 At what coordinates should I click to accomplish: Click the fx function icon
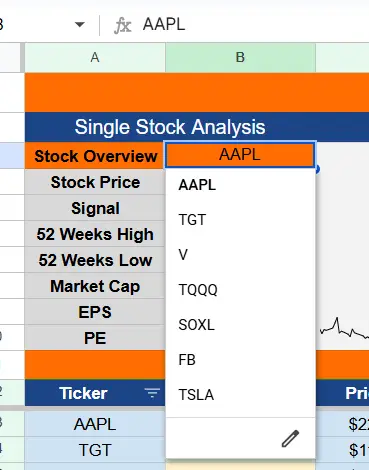click(123, 25)
